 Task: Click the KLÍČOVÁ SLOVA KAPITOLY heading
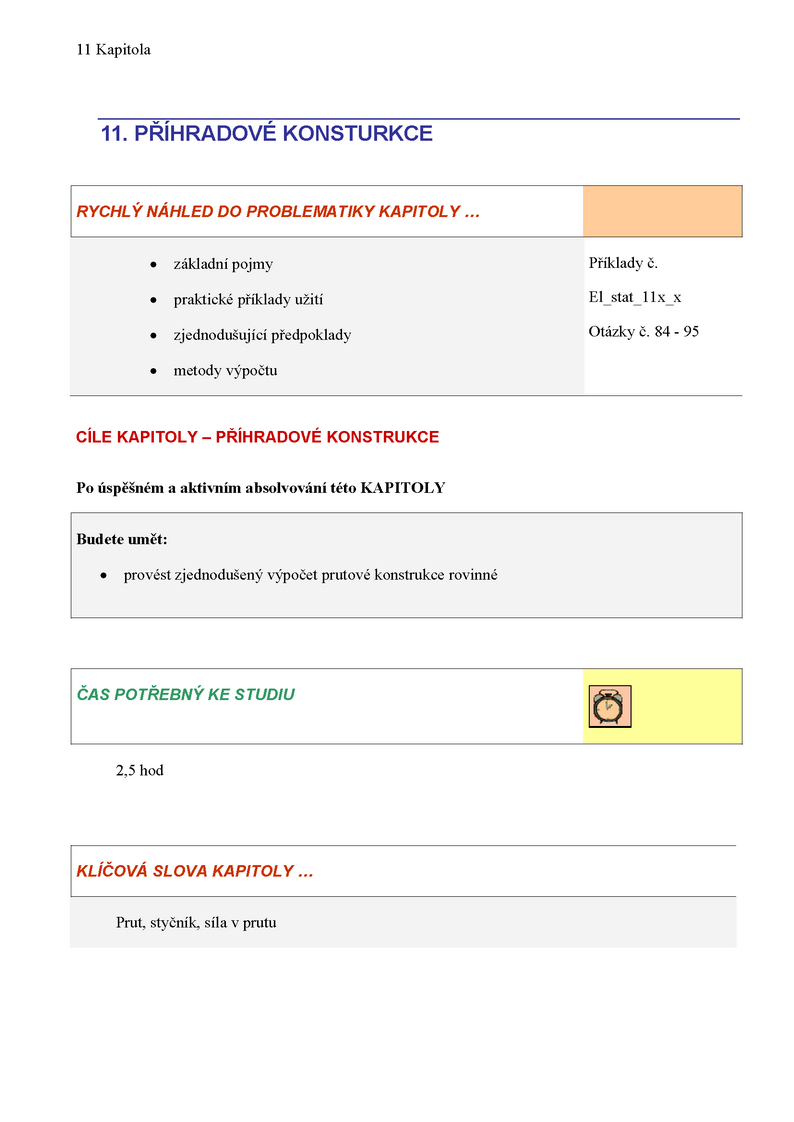coord(195,872)
